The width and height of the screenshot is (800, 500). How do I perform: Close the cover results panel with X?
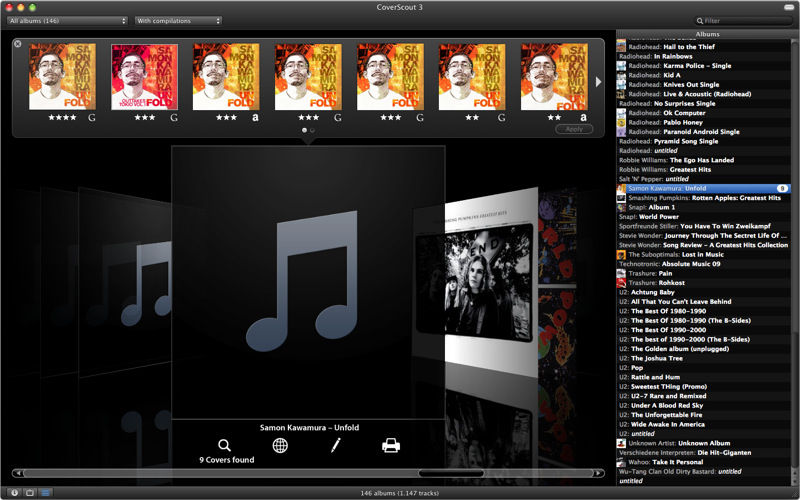tap(18, 44)
